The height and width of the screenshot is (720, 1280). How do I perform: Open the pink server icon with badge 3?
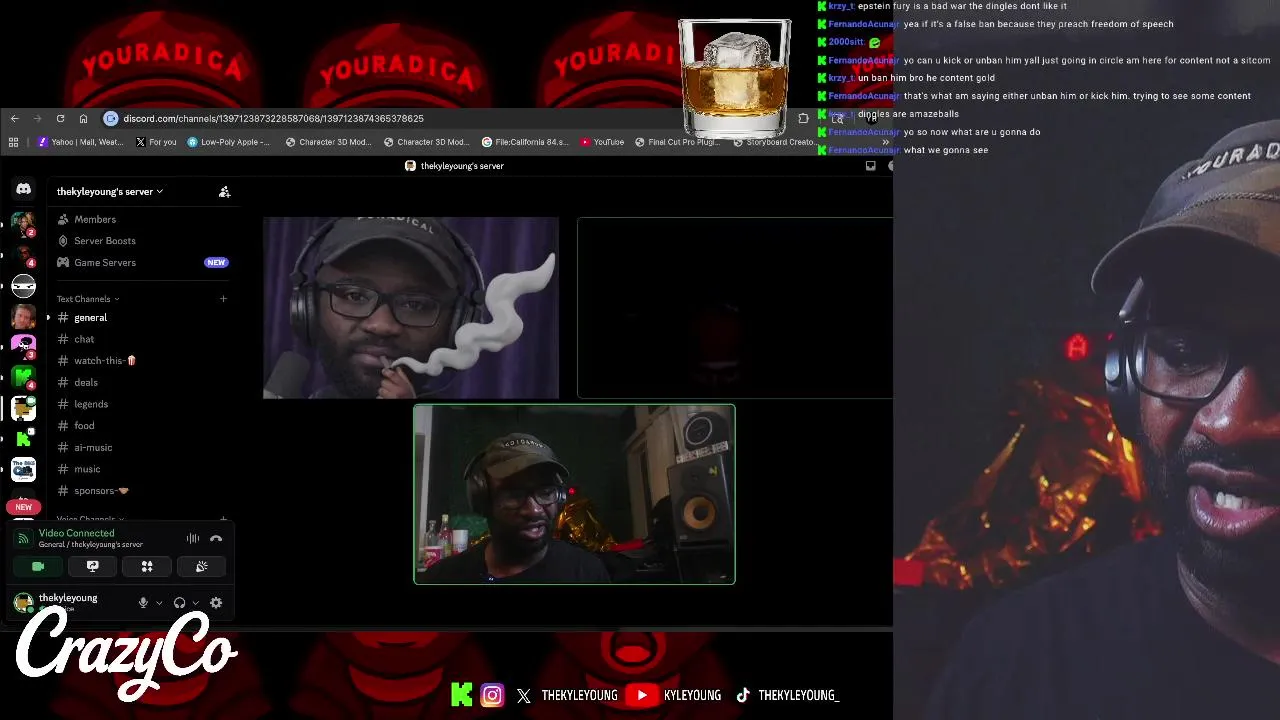pos(23,346)
